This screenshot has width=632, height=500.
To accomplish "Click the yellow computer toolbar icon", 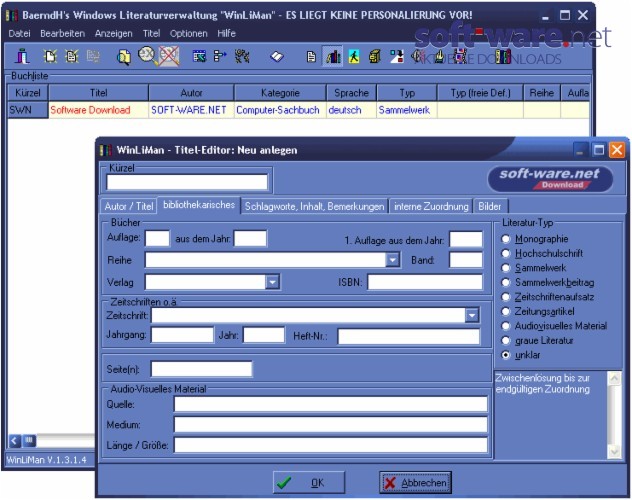I will click(x=375, y=56).
